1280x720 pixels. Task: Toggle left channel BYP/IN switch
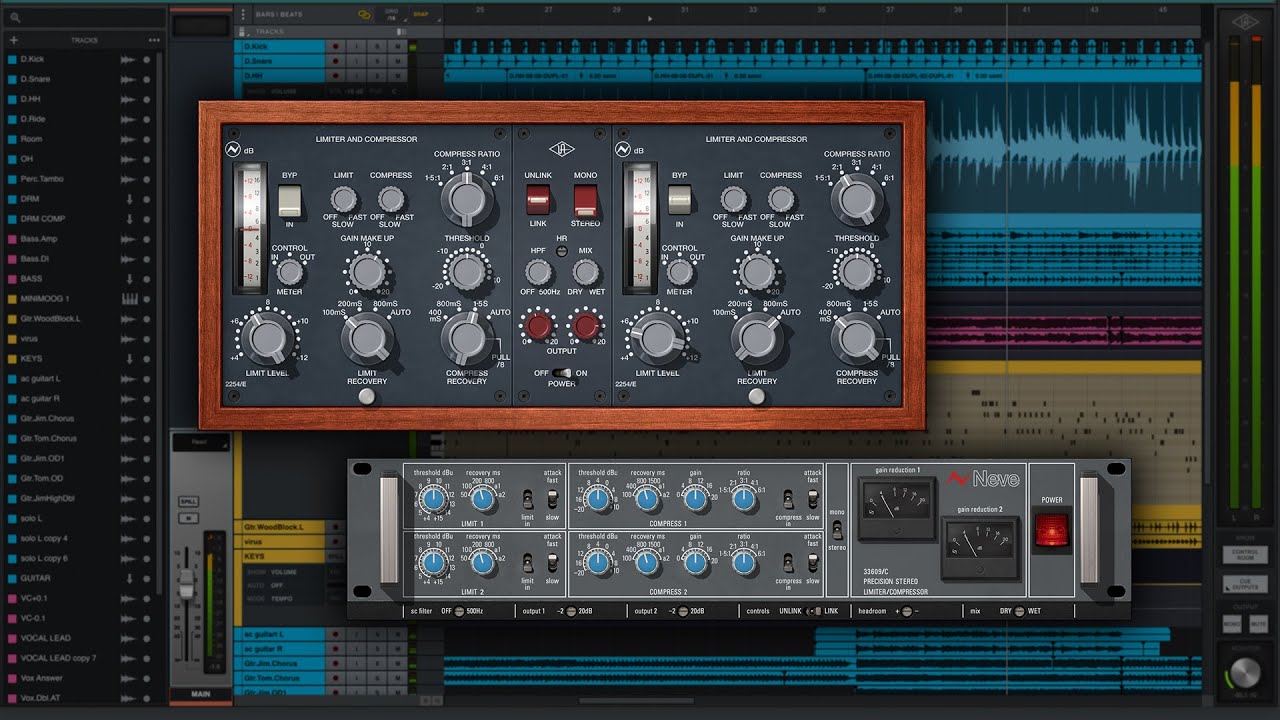[290, 200]
